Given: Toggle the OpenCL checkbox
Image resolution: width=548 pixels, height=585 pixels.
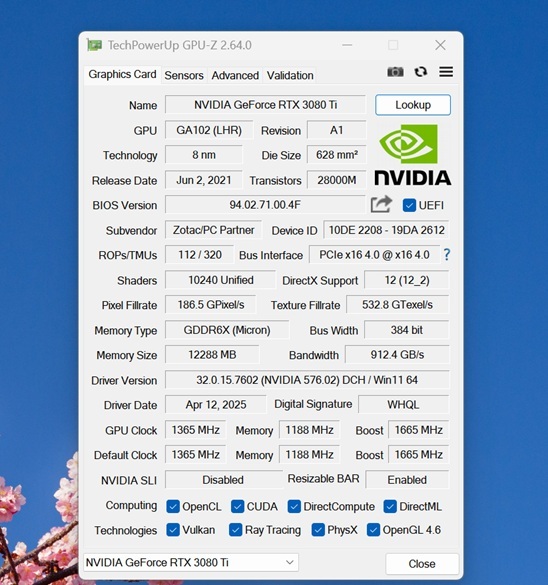Looking at the screenshot, I should click(x=173, y=506).
